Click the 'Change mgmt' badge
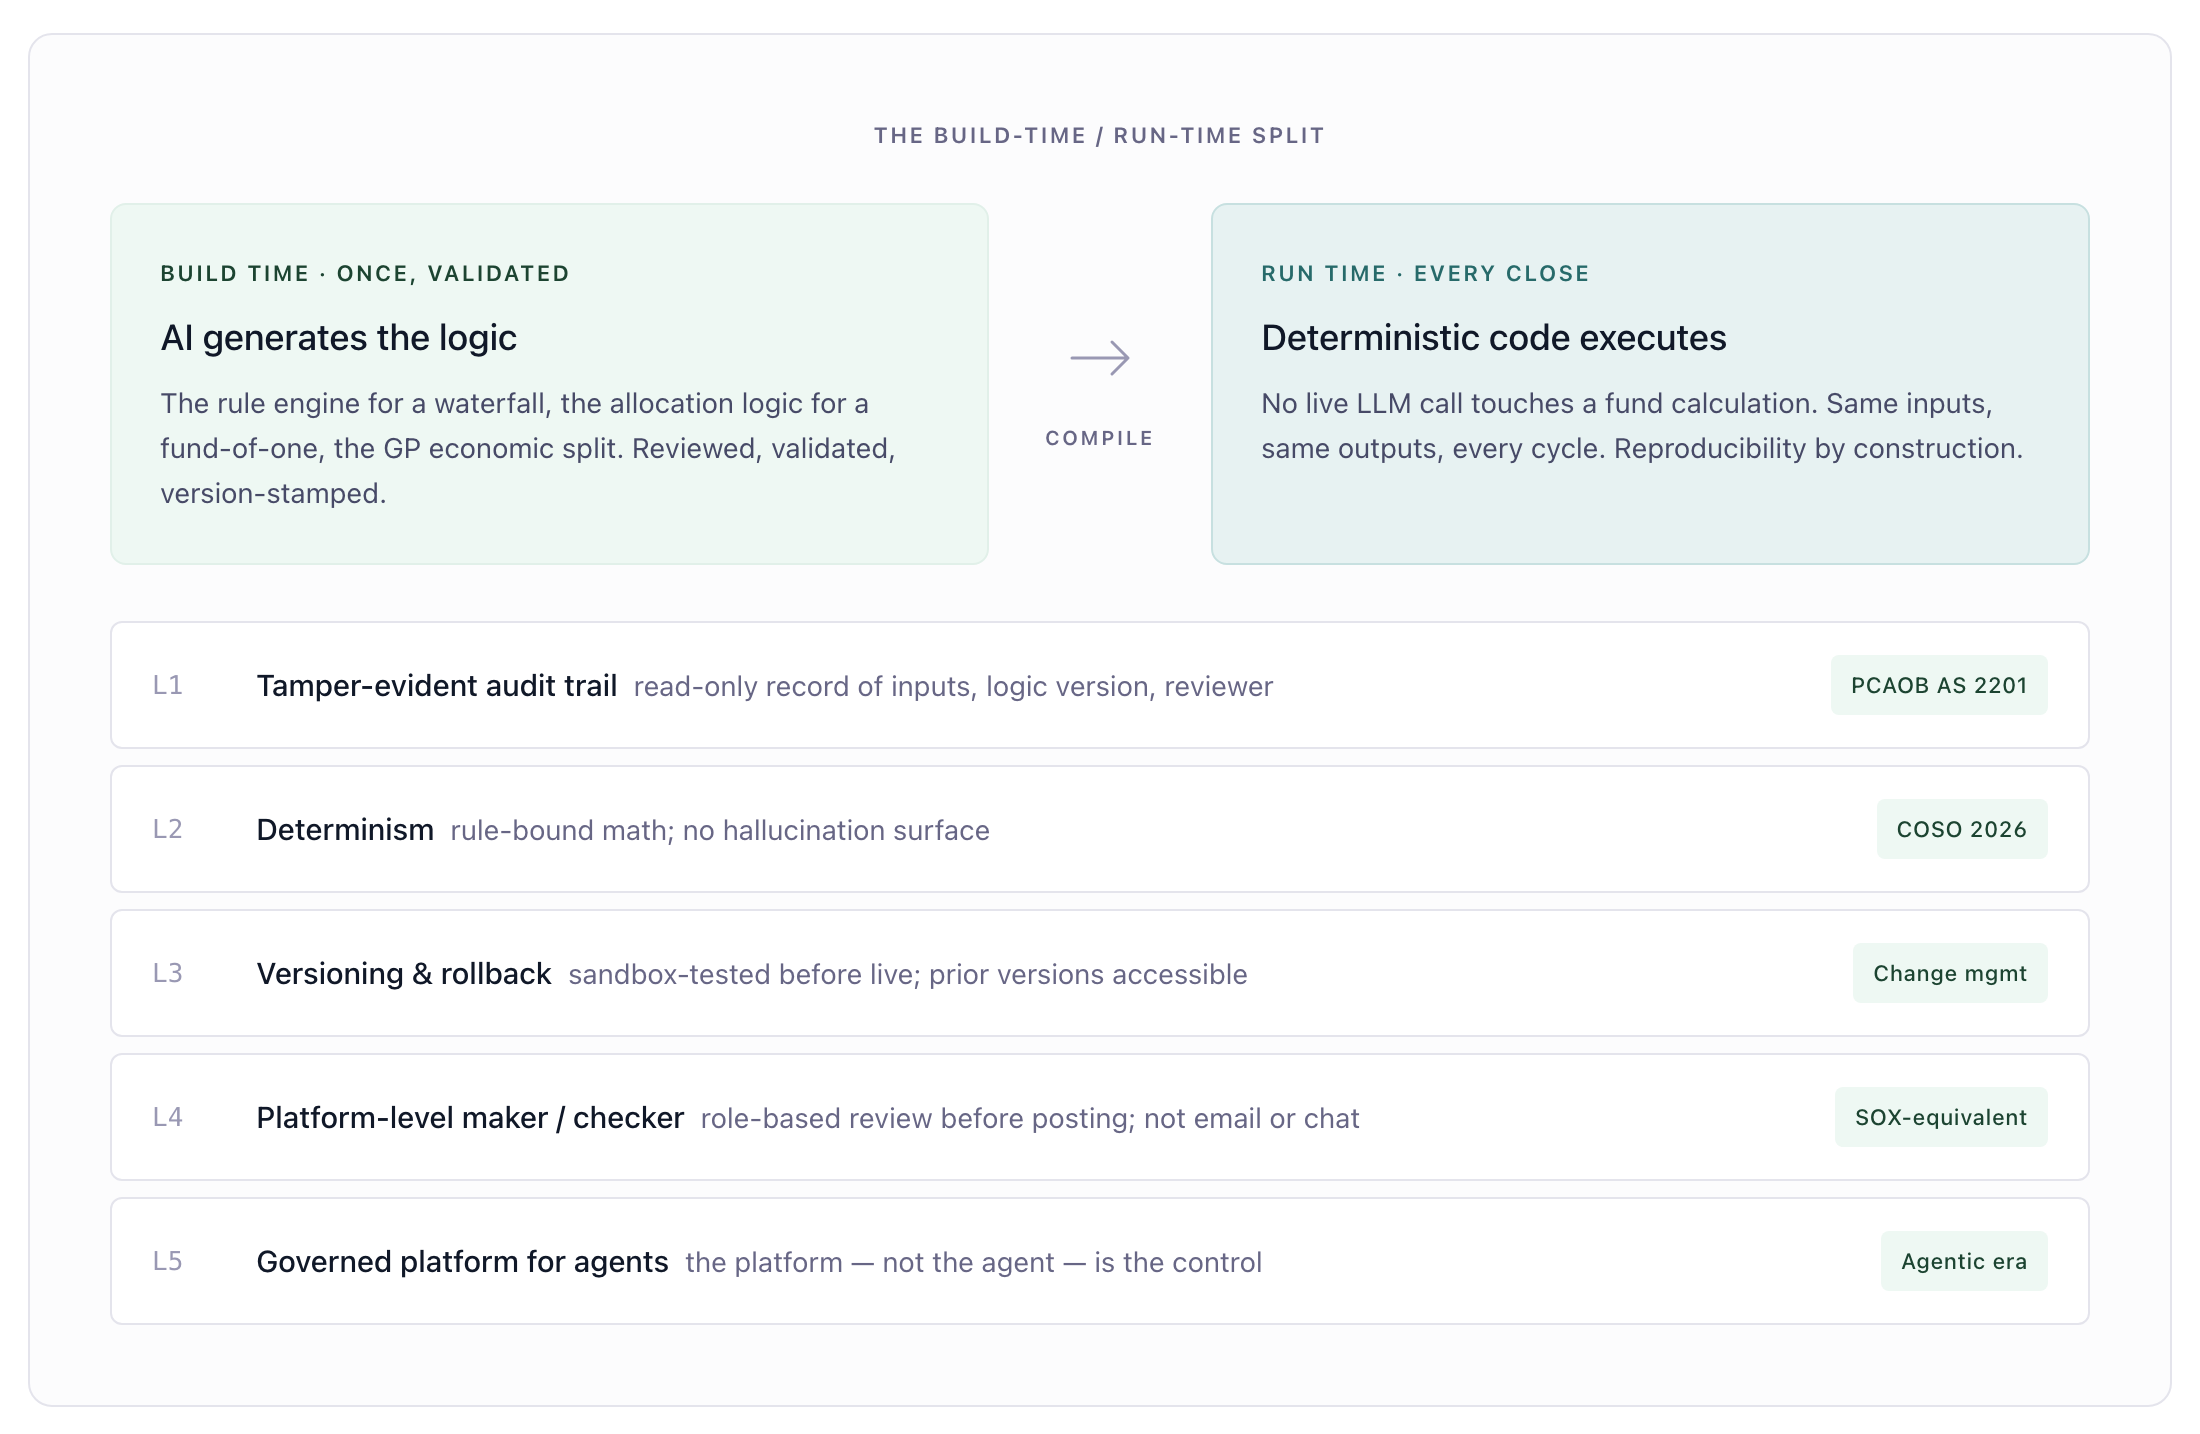 pyautogui.click(x=1950, y=973)
